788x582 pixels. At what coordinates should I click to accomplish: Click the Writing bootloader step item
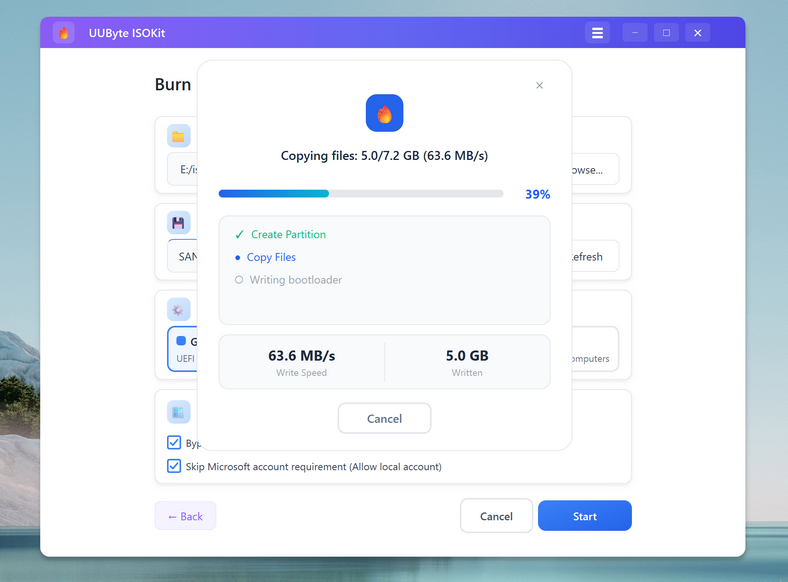coord(295,280)
